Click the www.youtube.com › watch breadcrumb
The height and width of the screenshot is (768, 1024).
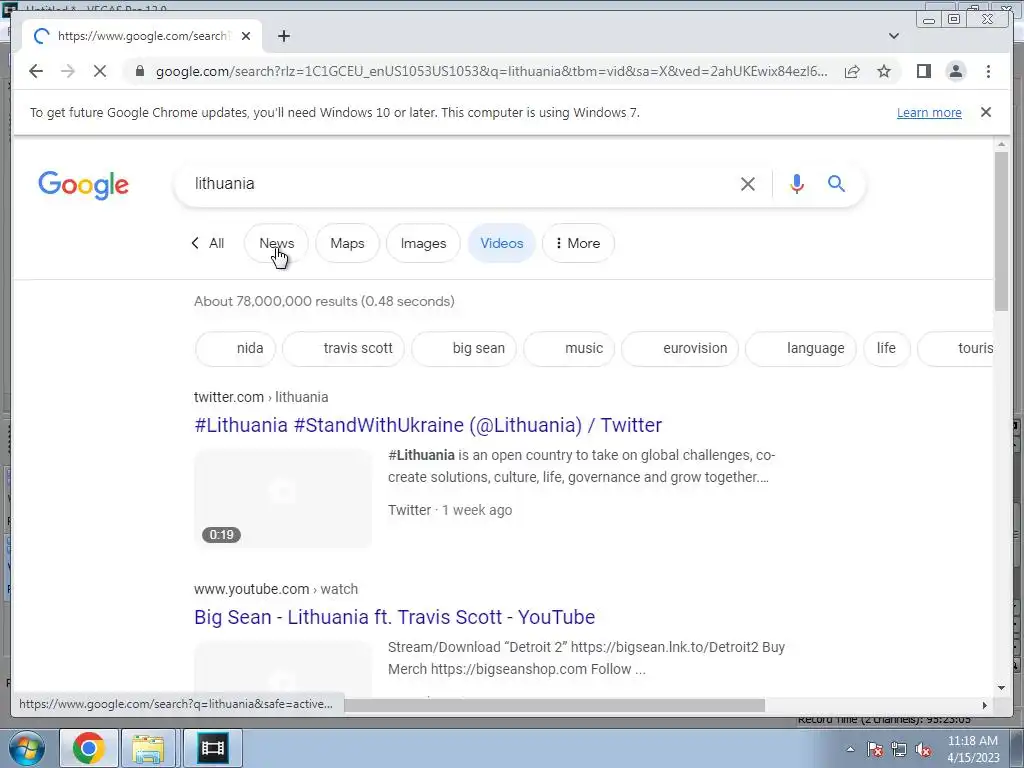[276, 589]
